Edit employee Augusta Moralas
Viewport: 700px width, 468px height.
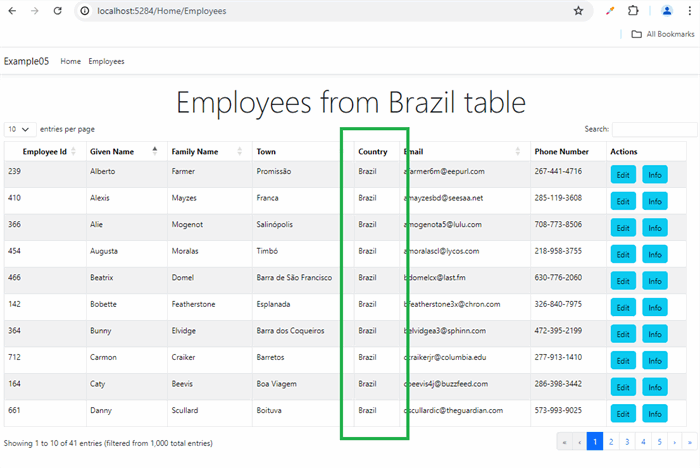pyautogui.click(x=623, y=255)
